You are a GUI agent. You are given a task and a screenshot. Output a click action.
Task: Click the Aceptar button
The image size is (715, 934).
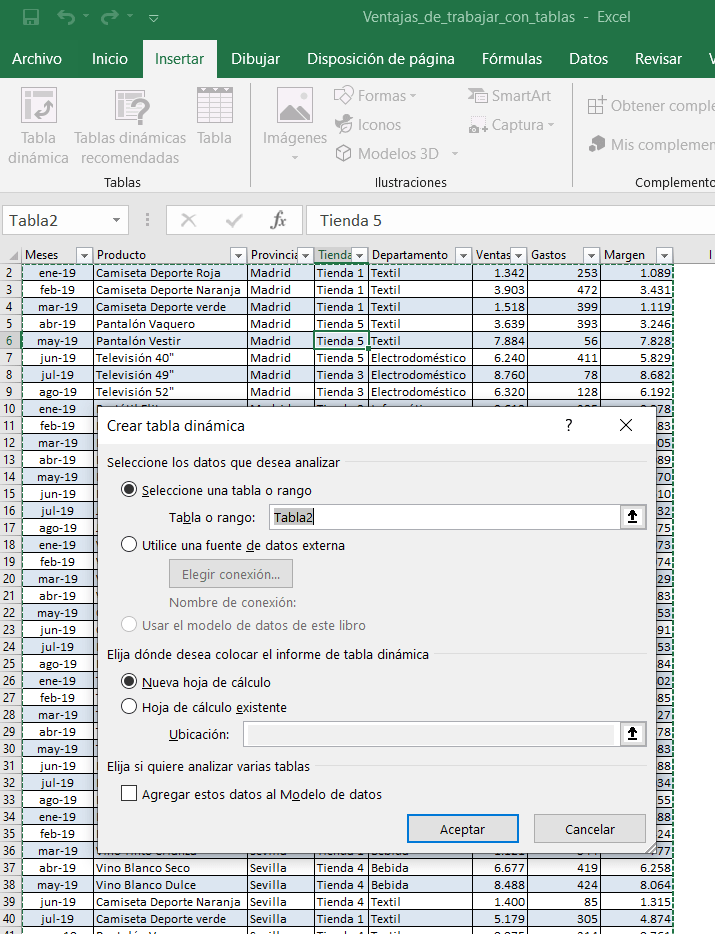pyautogui.click(x=462, y=829)
